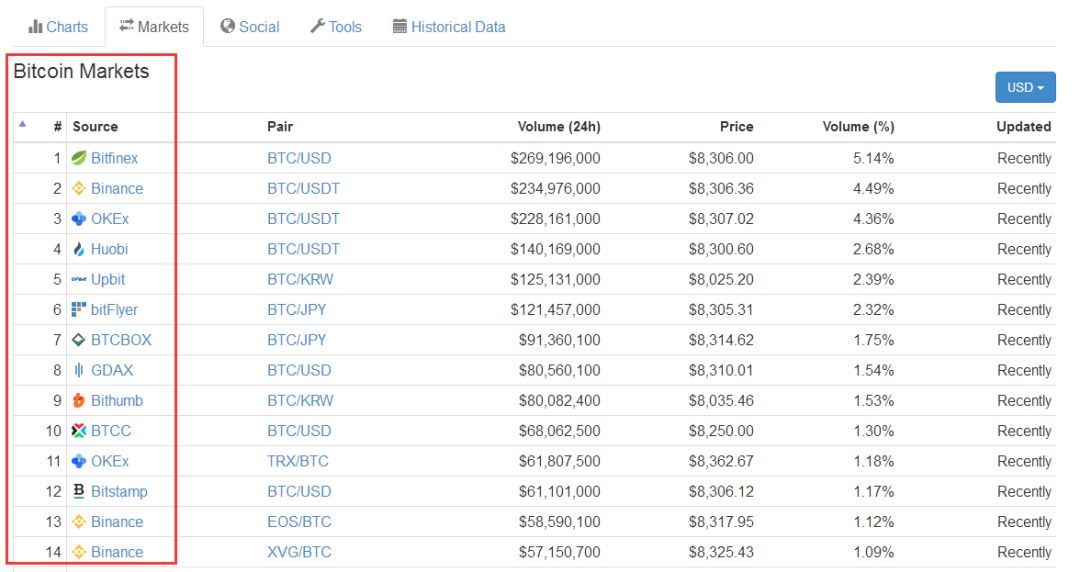Open the Upbit exchange link

[x=107, y=279]
